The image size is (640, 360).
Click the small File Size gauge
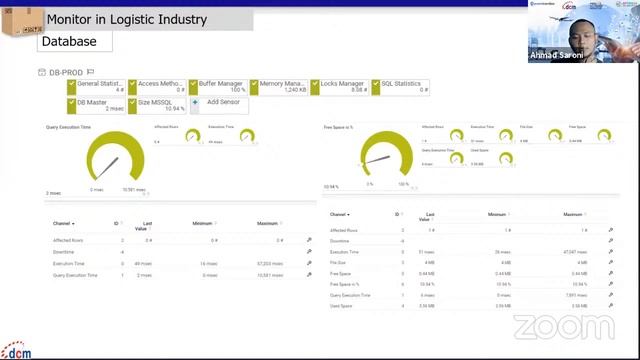pyautogui.click(x=555, y=135)
